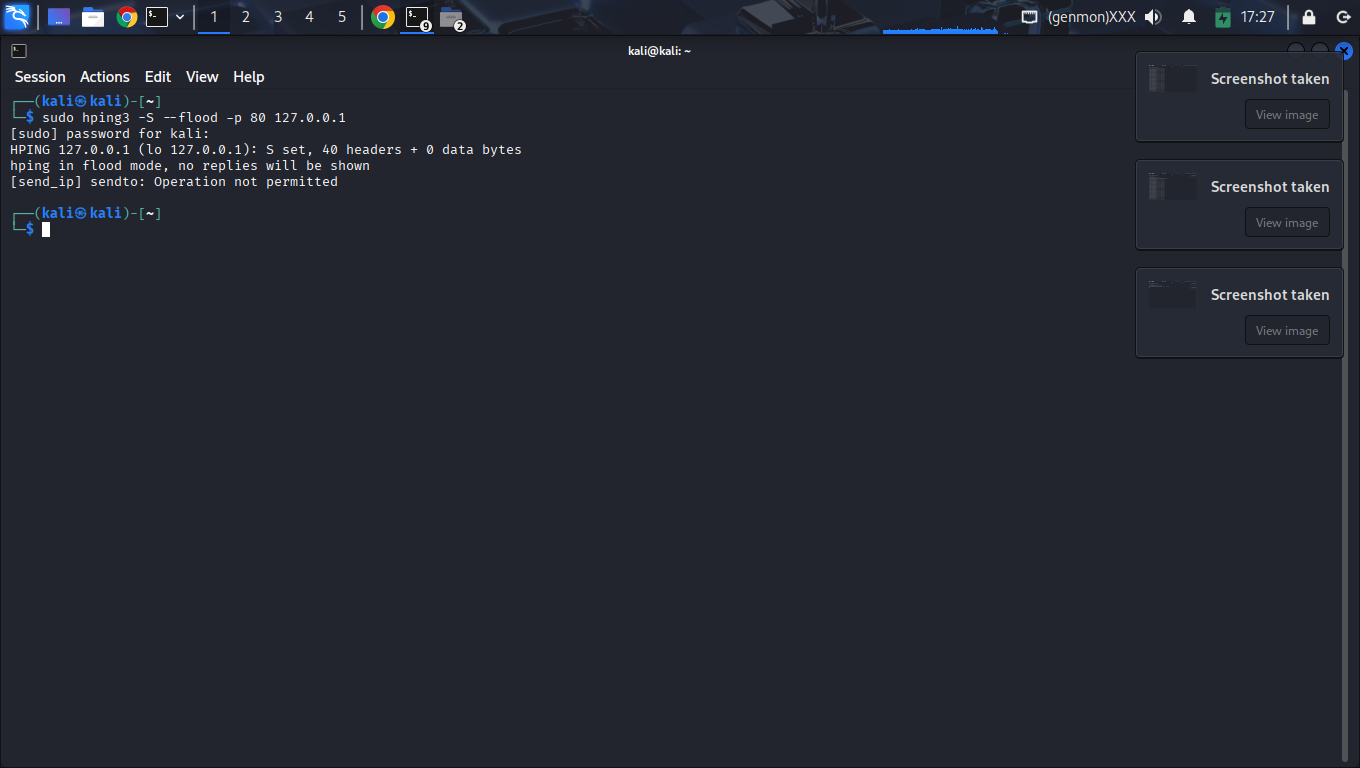Viewport: 1360px width, 768px height.
Task: Click the volume speaker icon
Action: (1153, 17)
